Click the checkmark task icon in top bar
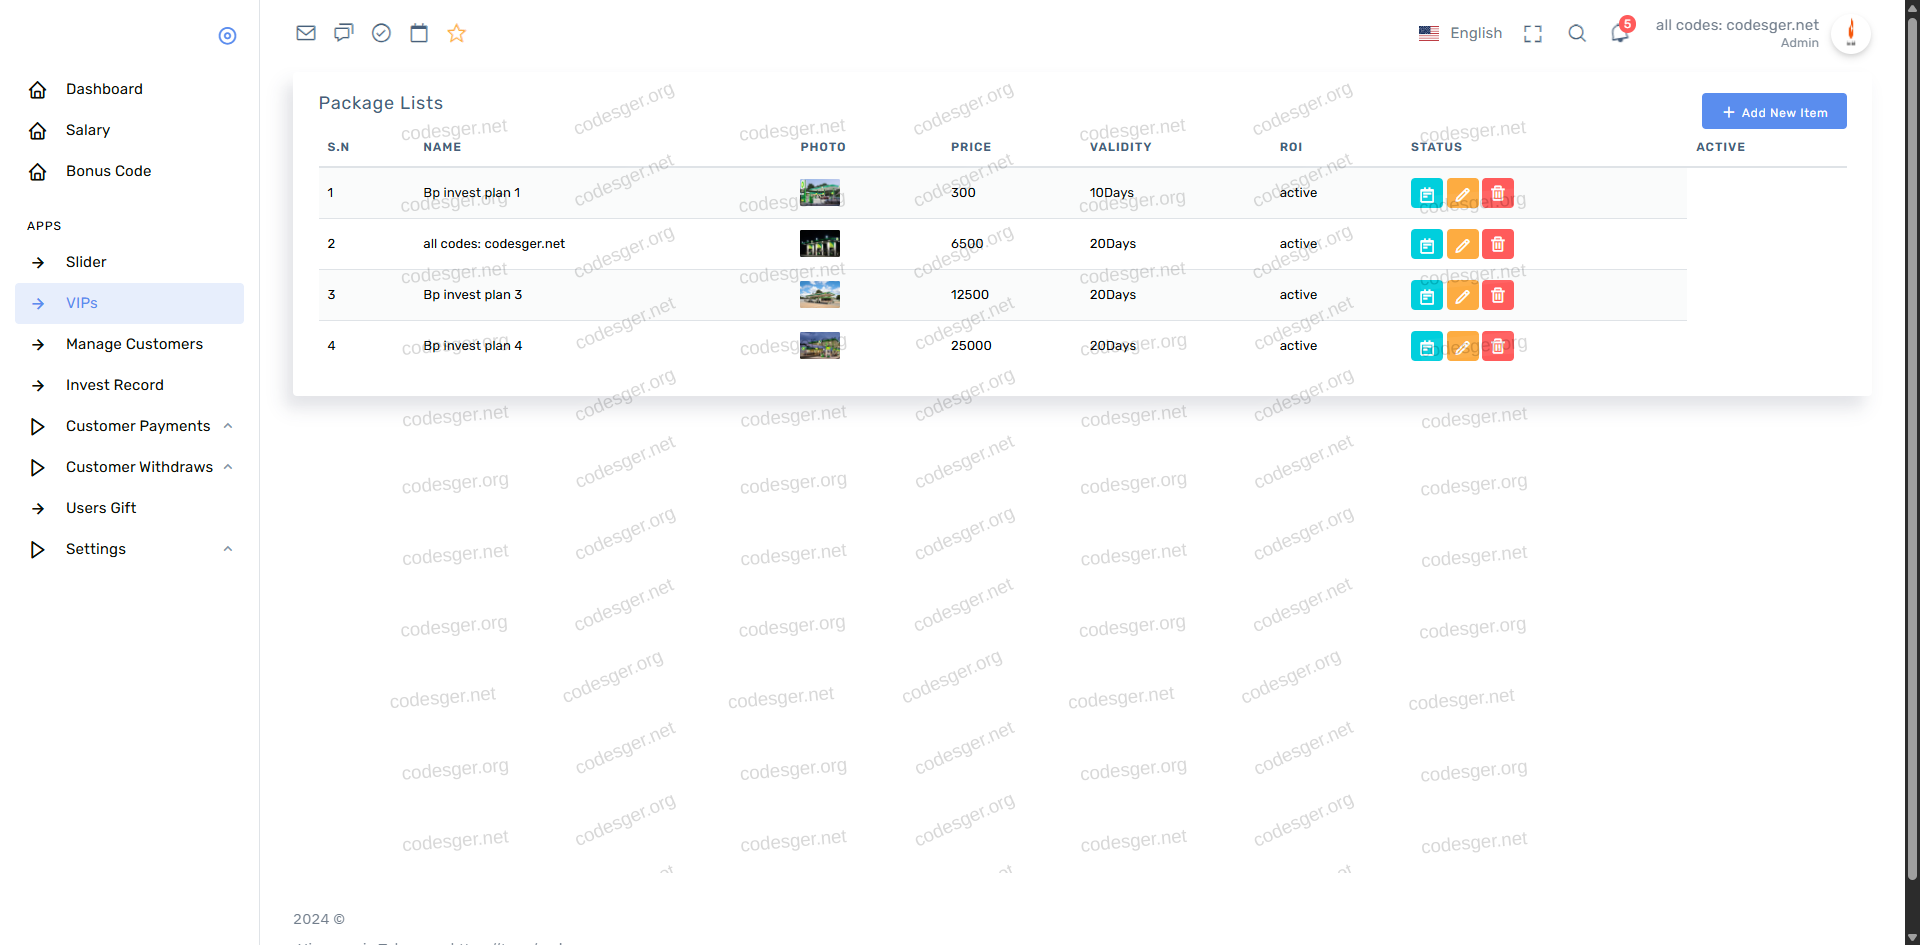The width and height of the screenshot is (1920, 945). coord(381,33)
